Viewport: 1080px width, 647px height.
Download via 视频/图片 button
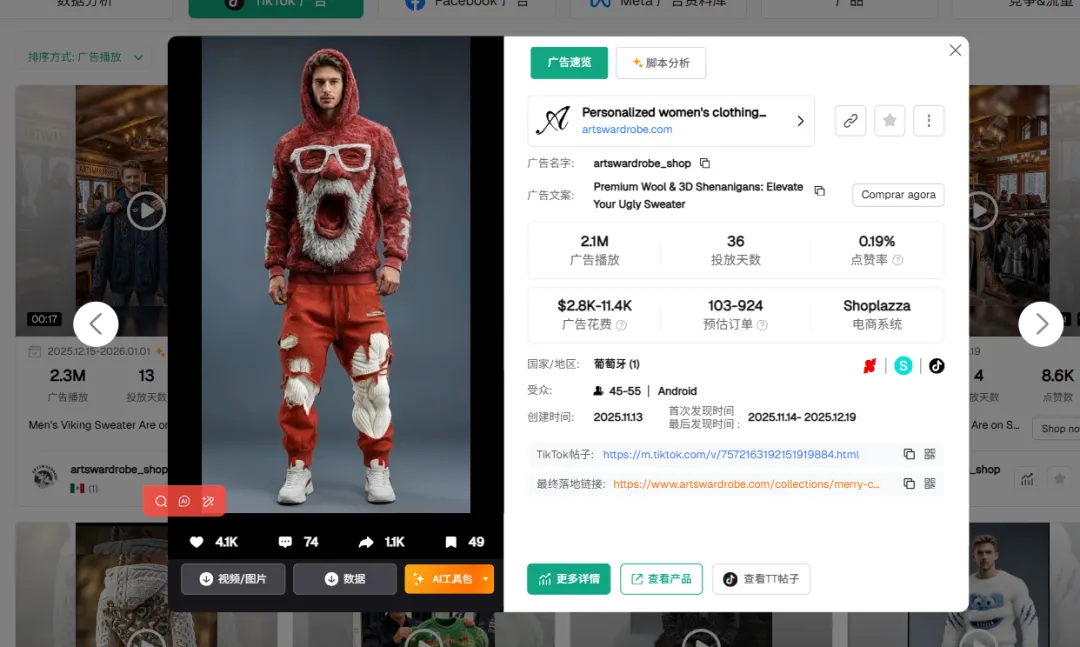coord(233,579)
